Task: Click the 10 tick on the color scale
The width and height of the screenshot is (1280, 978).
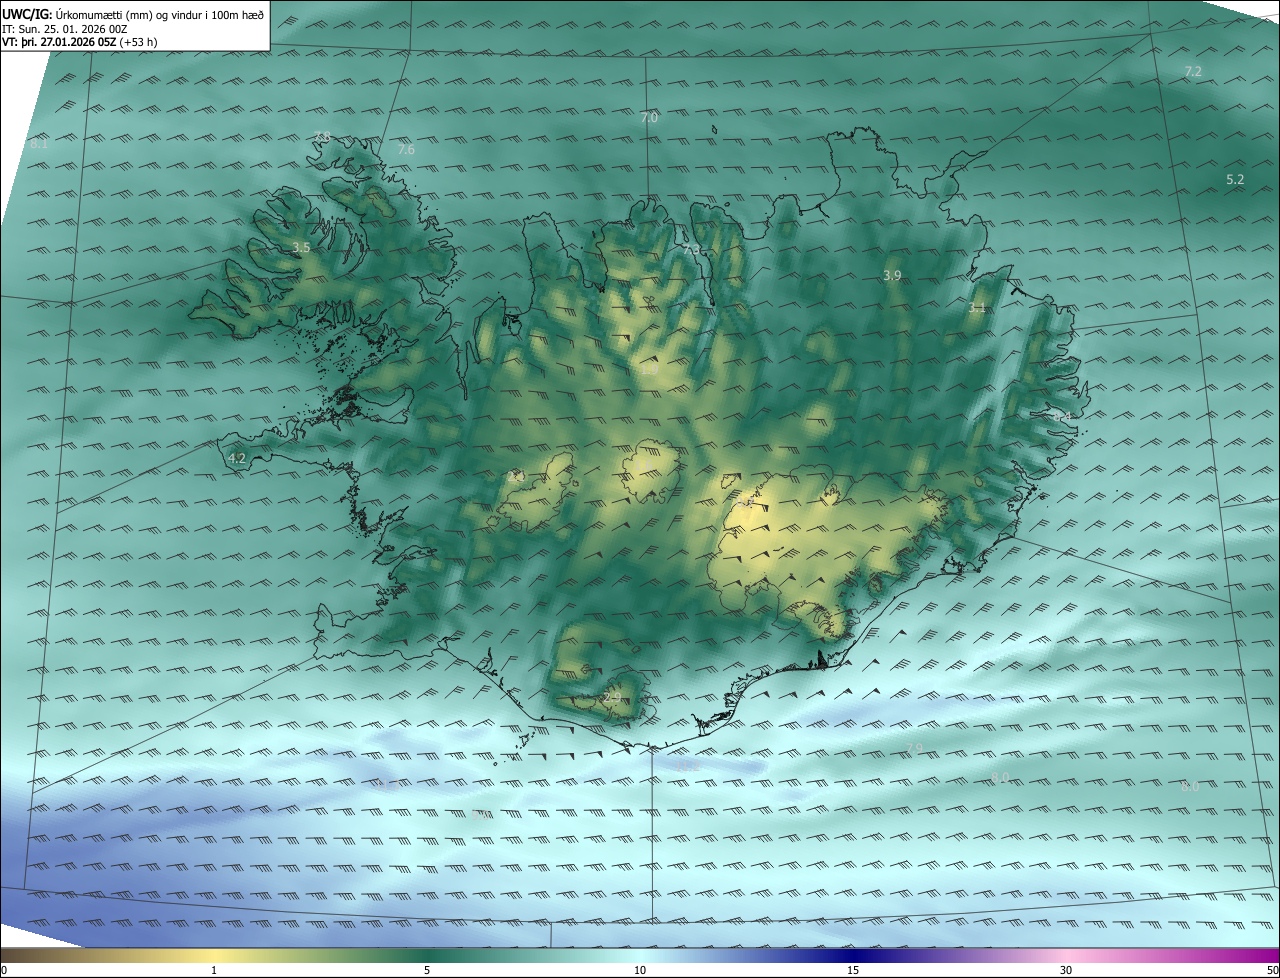Action: tap(640, 970)
